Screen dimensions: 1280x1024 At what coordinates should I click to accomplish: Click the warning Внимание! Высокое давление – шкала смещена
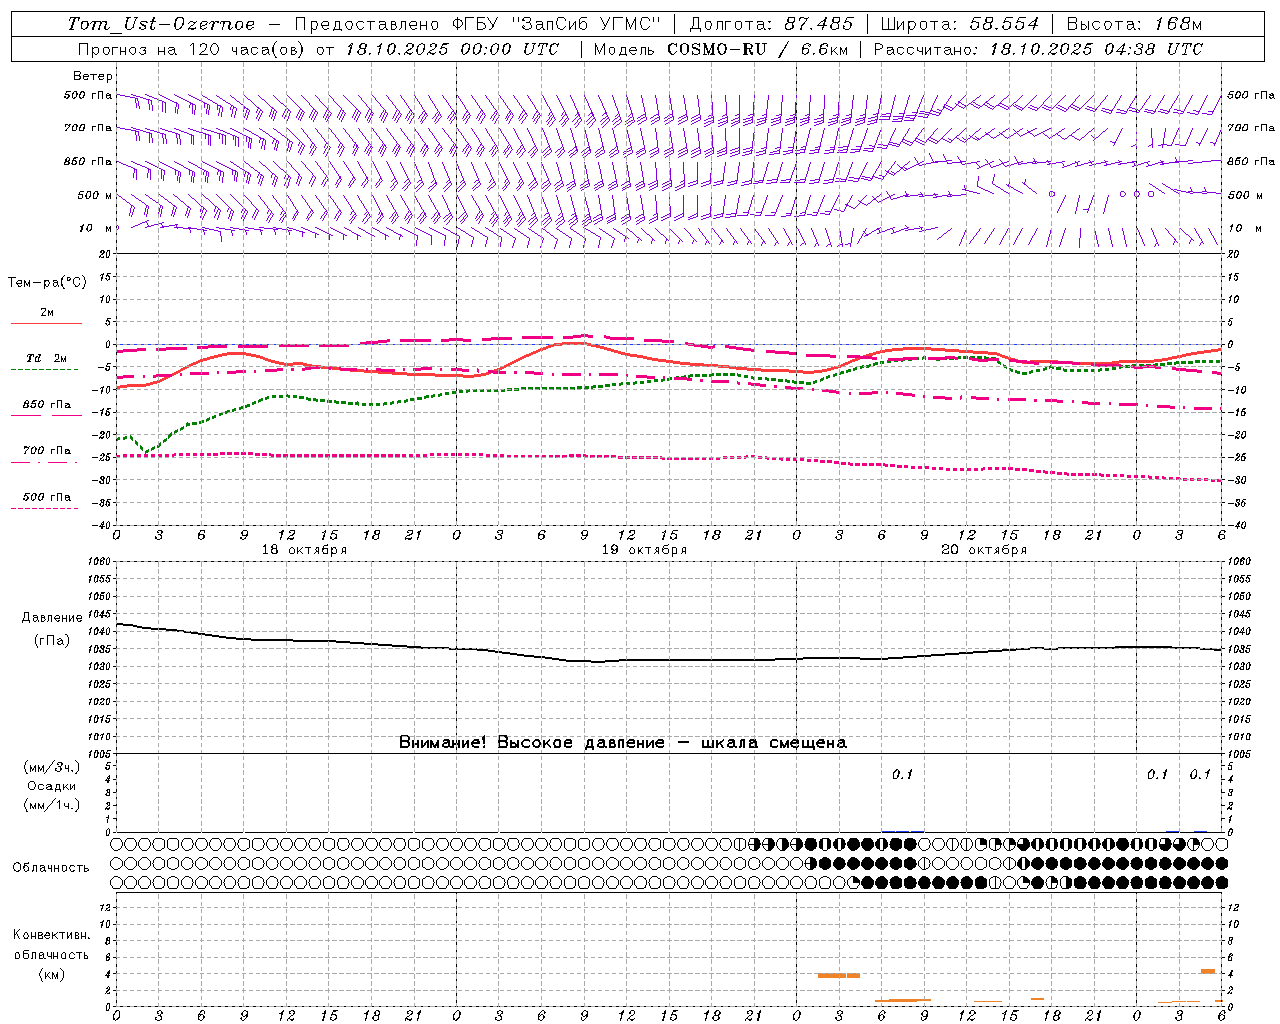point(623,743)
